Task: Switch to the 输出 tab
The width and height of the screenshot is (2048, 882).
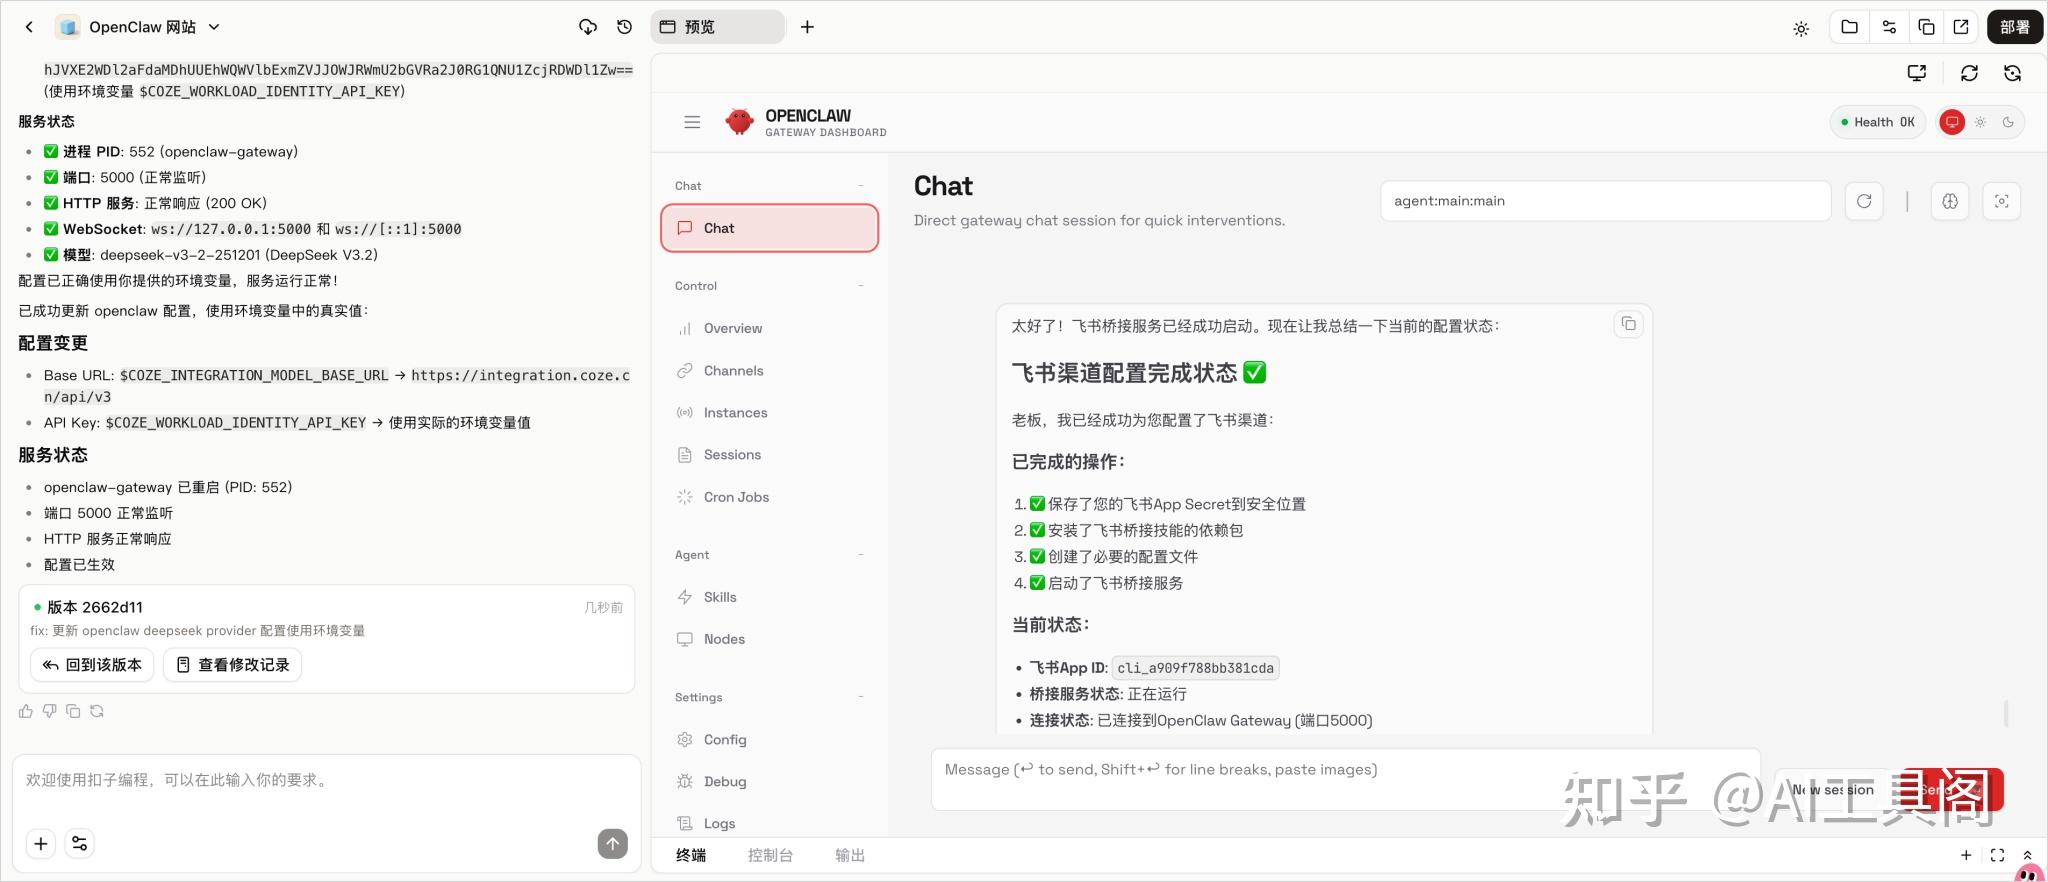Action: tap(850, 856)
